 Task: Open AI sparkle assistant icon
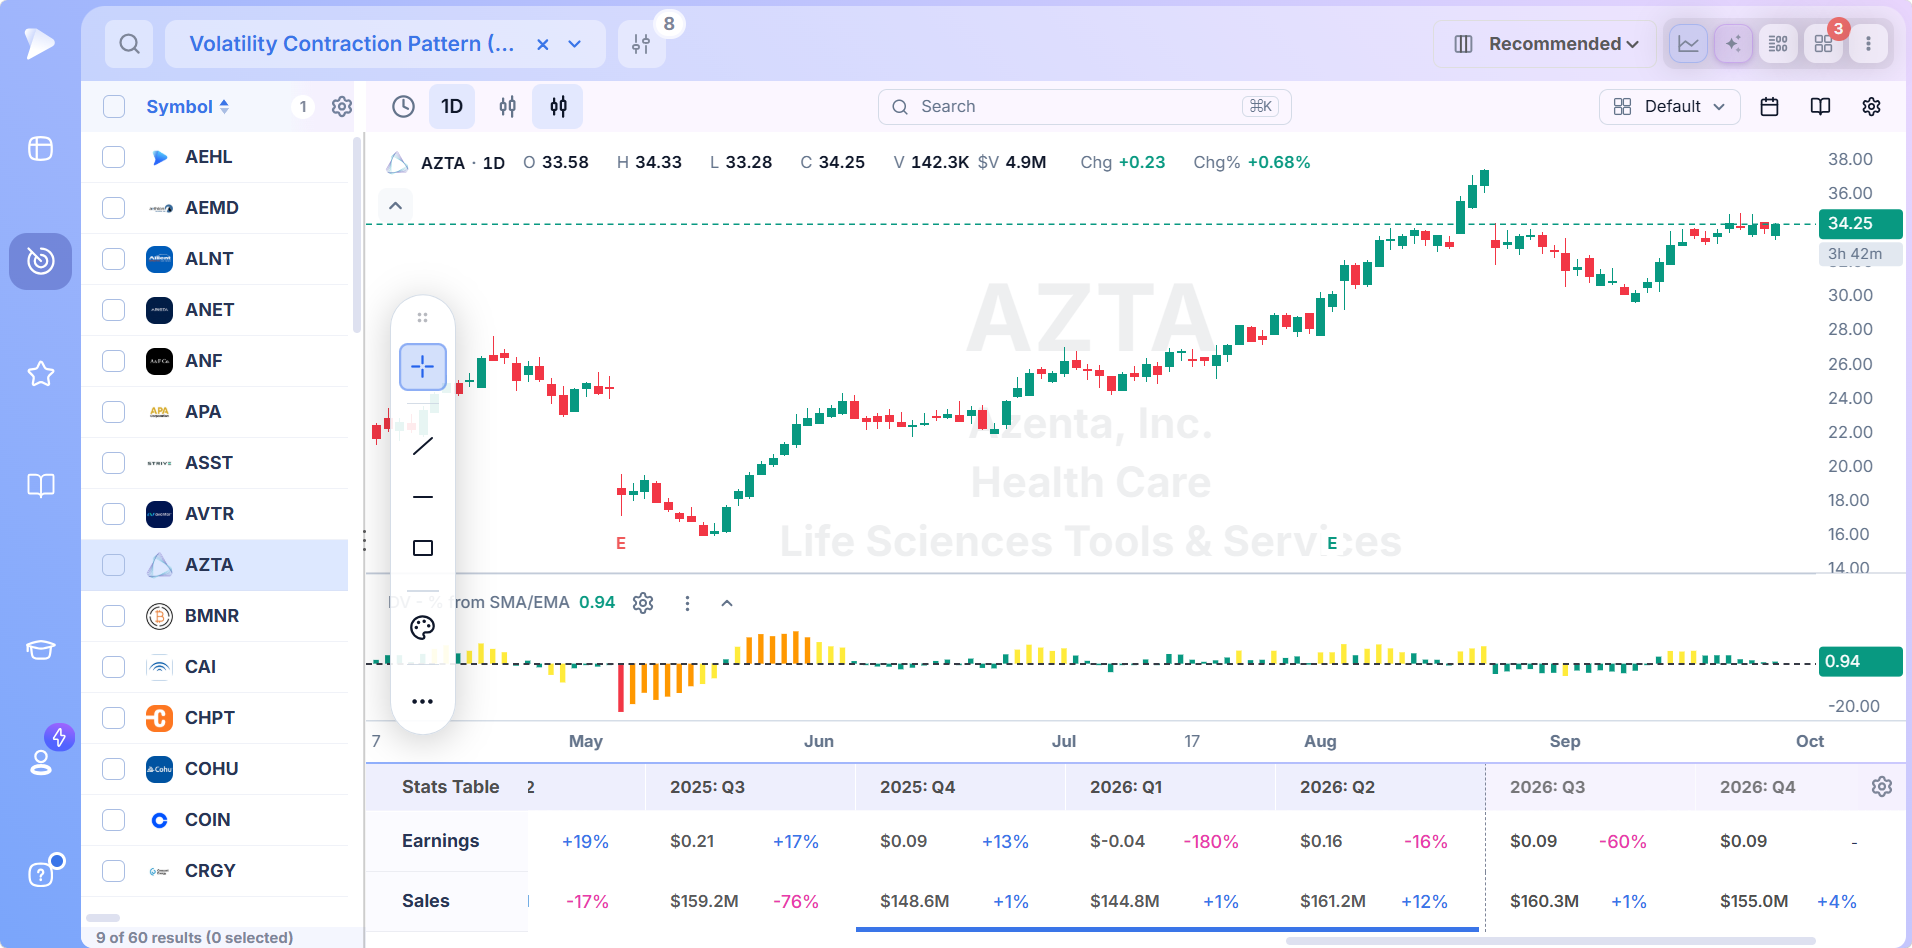point(1733,44)
